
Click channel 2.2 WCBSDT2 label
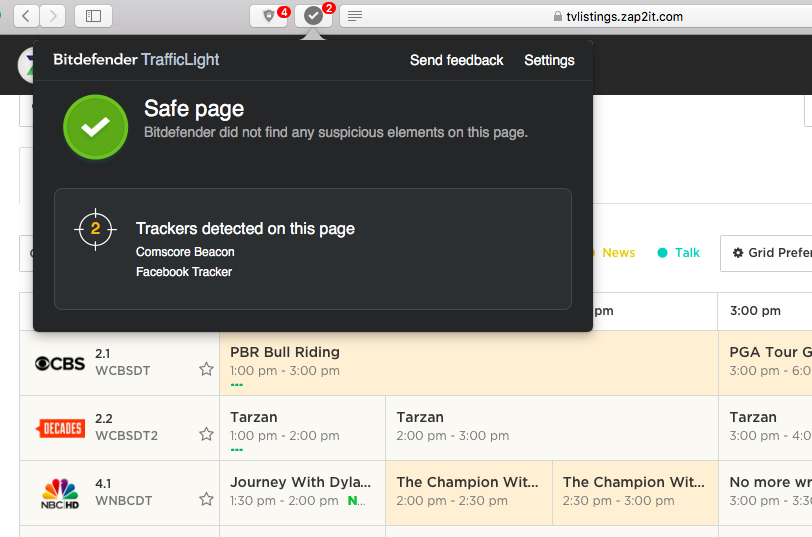(126, 427)
